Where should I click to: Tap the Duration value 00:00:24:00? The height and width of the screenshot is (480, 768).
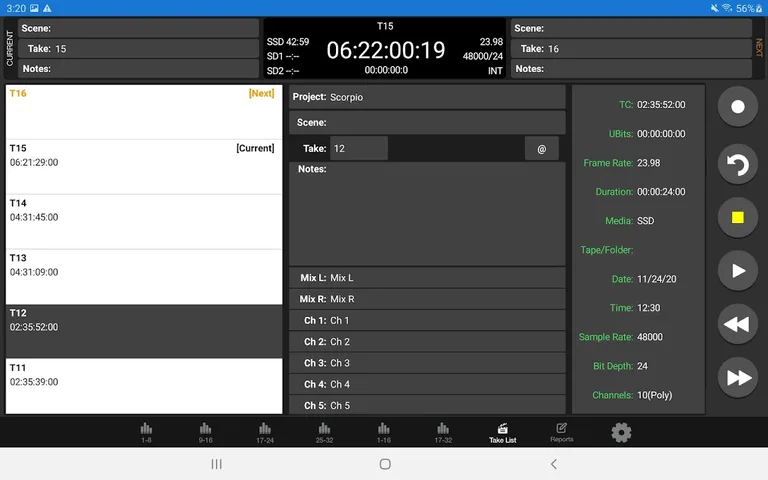[661, 192]
